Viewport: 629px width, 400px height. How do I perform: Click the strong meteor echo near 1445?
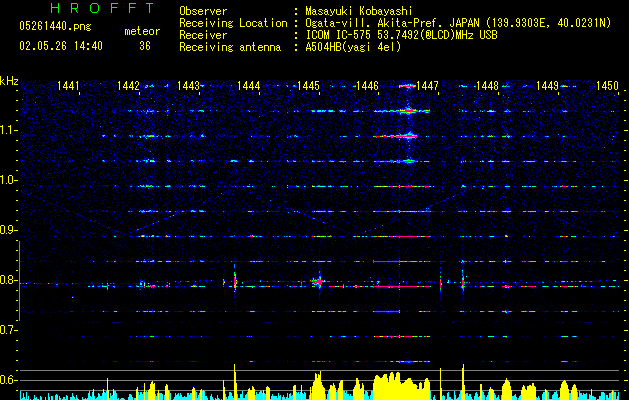tap(318, 282)
